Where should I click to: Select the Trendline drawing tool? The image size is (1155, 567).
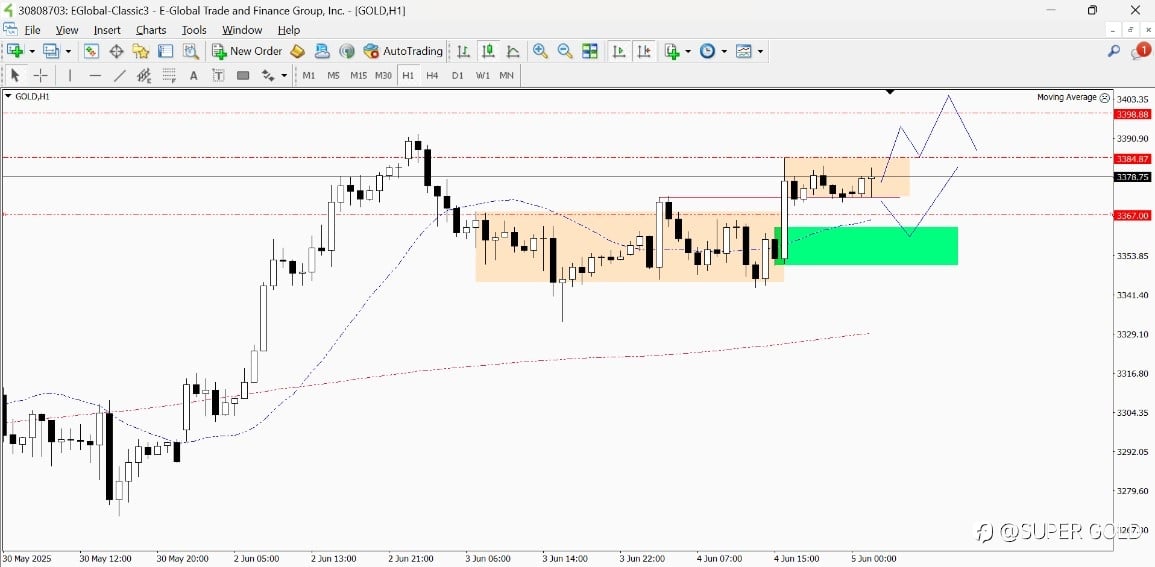point(119,75)
